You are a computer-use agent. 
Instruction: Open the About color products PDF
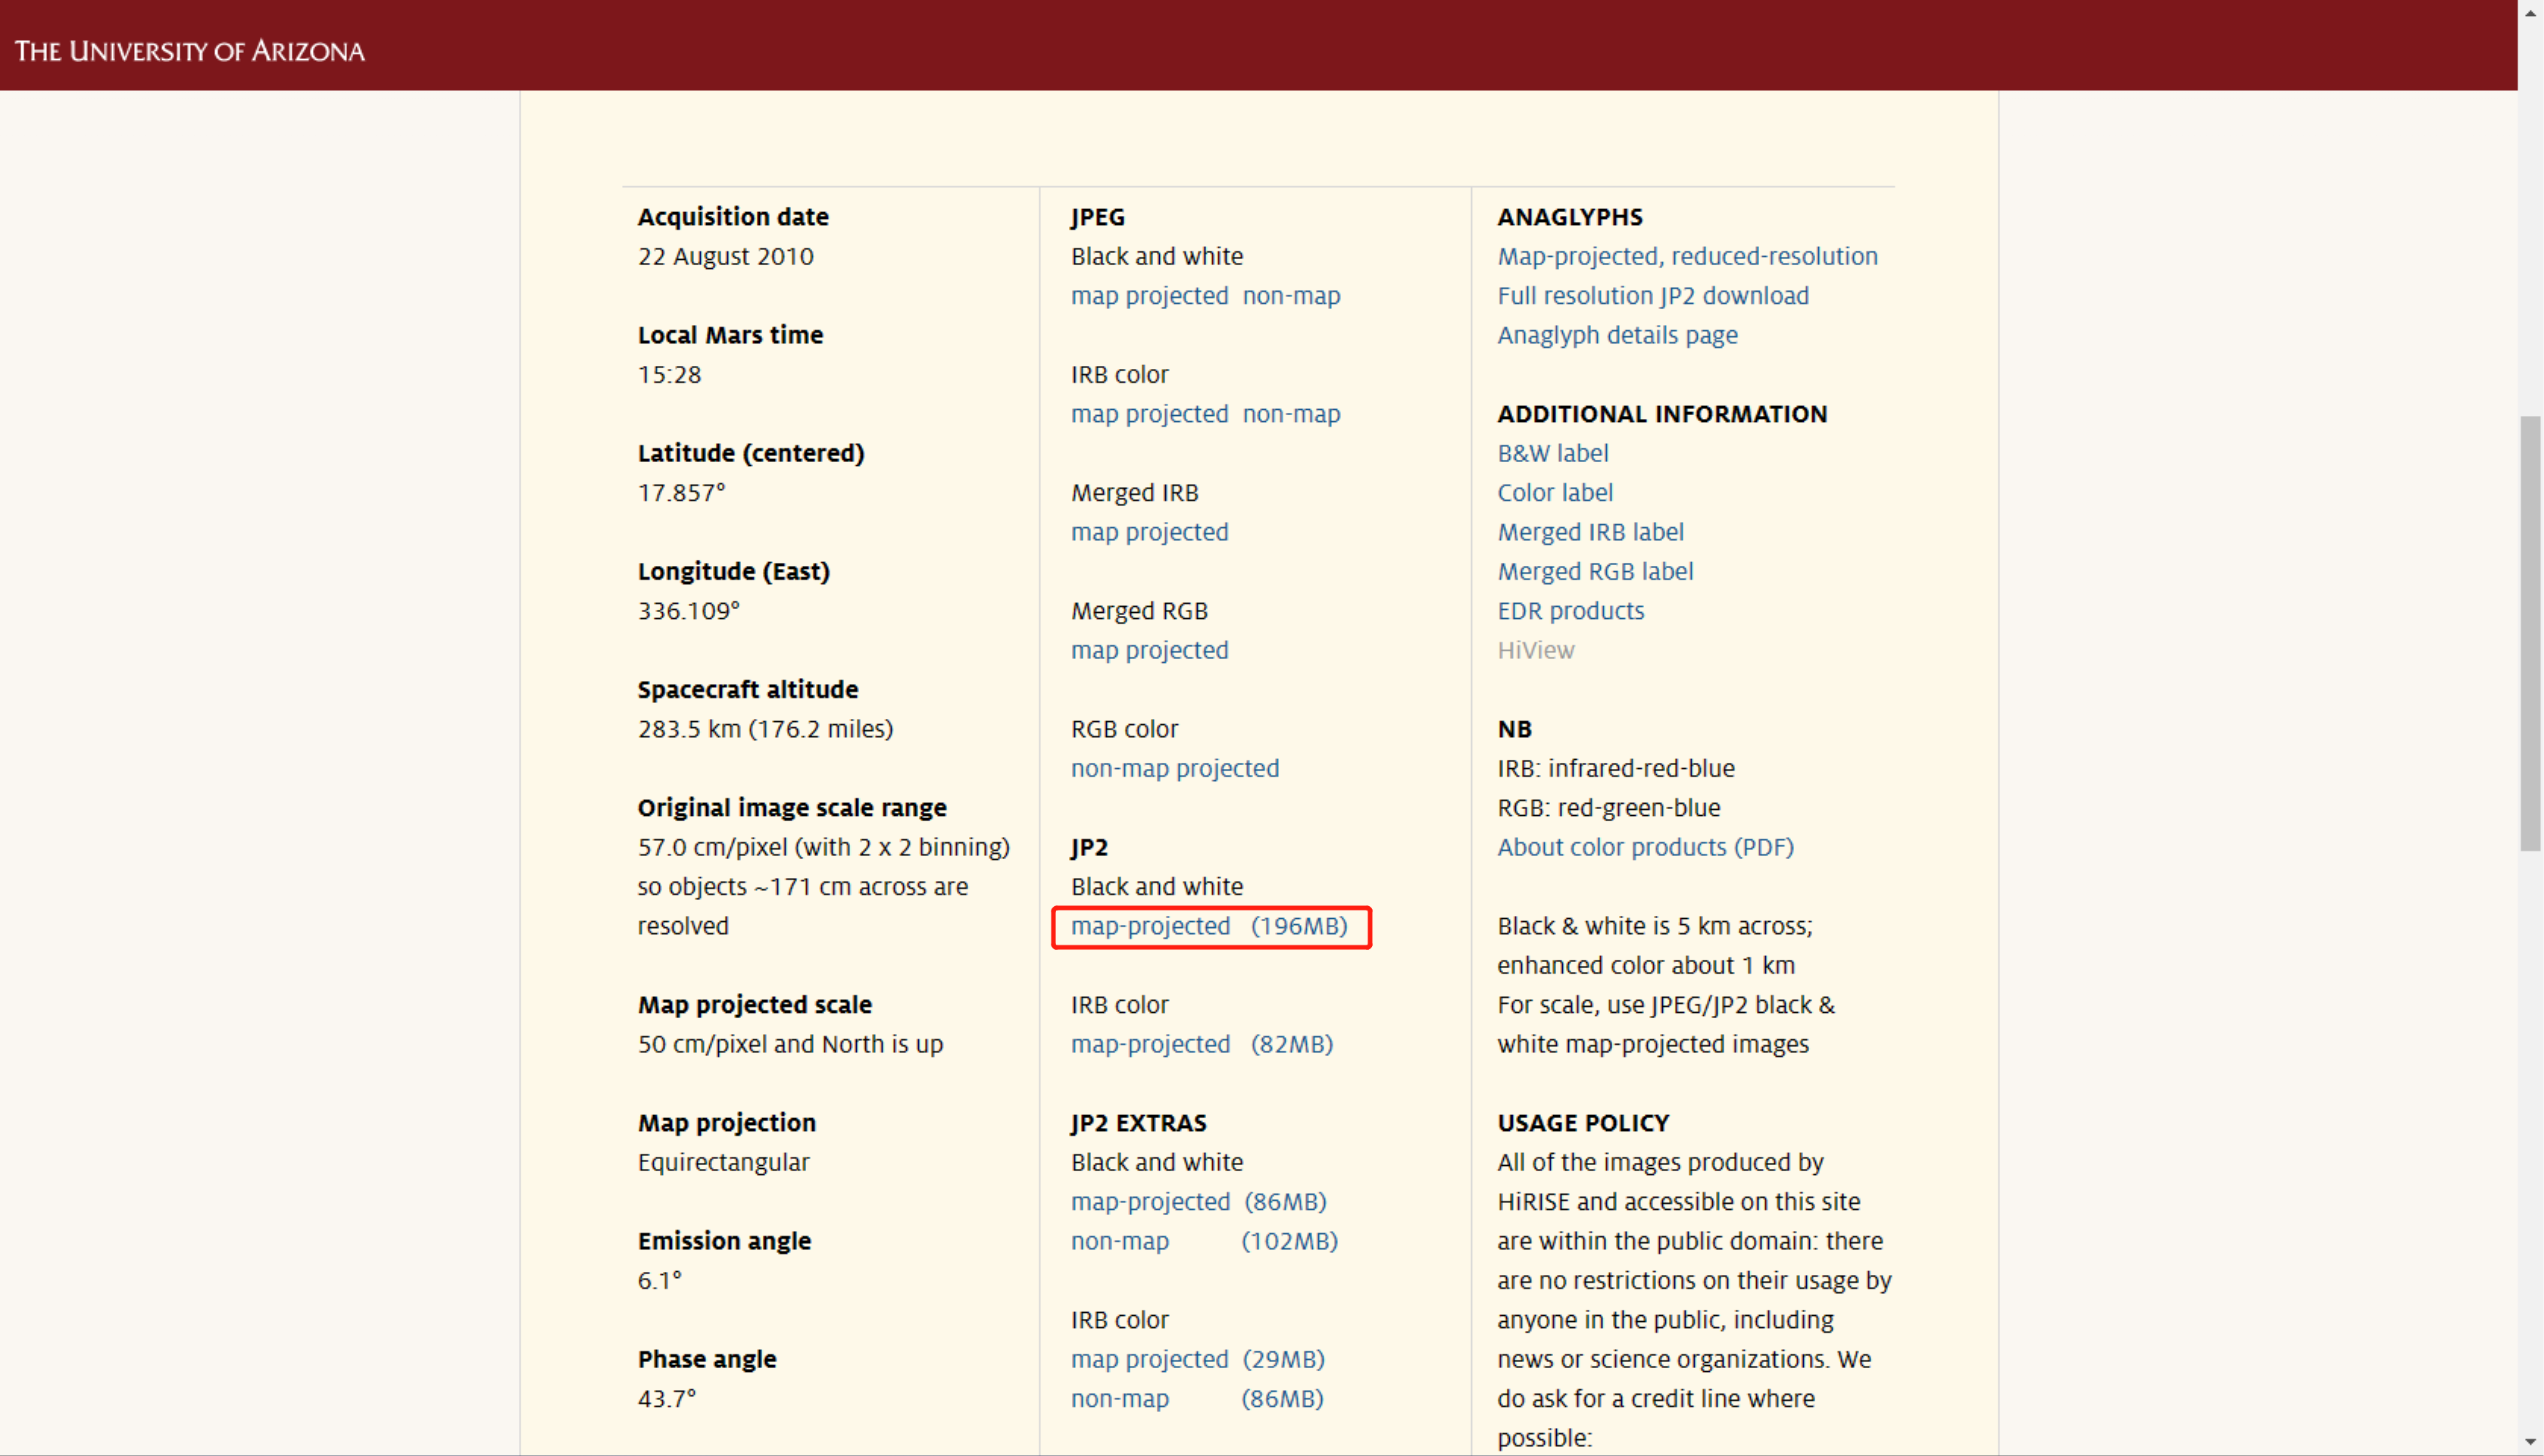point(1645,847)
